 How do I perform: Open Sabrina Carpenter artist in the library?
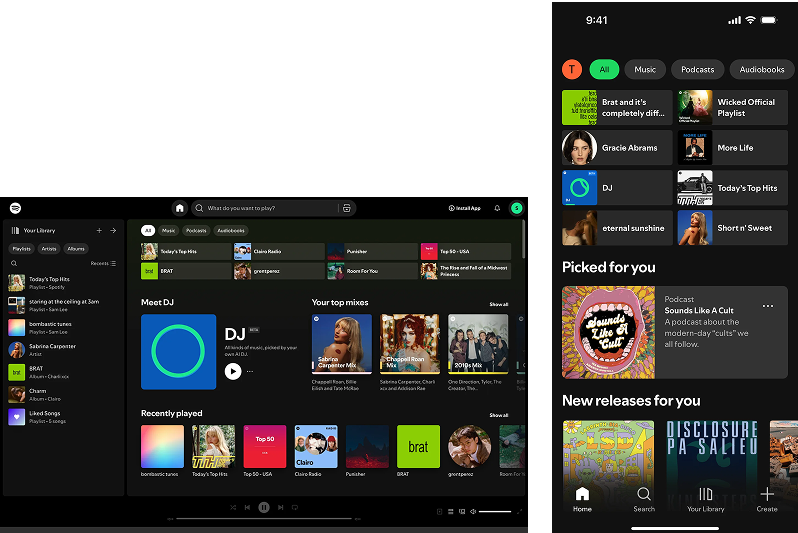64,350
